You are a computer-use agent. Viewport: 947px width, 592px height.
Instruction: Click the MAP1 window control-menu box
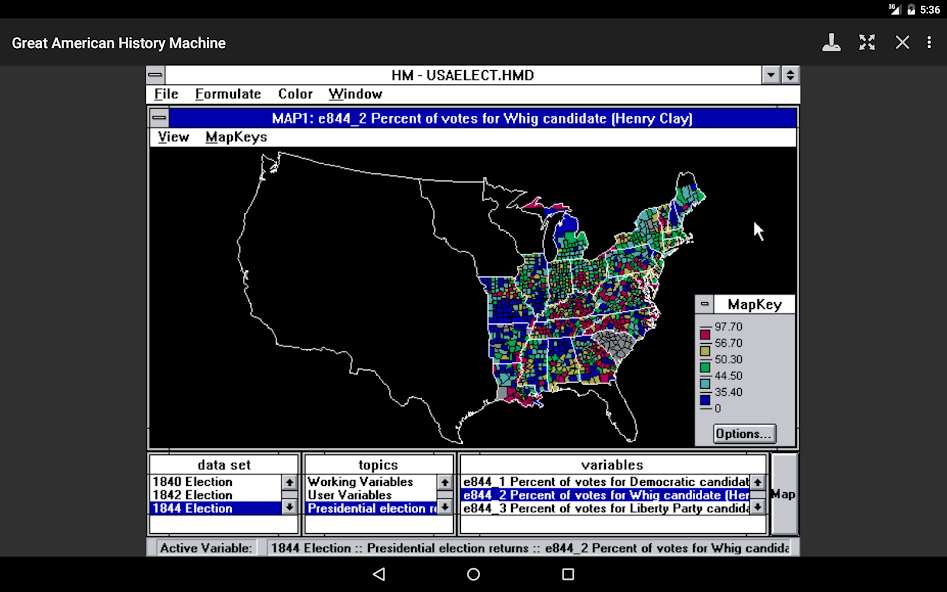pos(158,118)
